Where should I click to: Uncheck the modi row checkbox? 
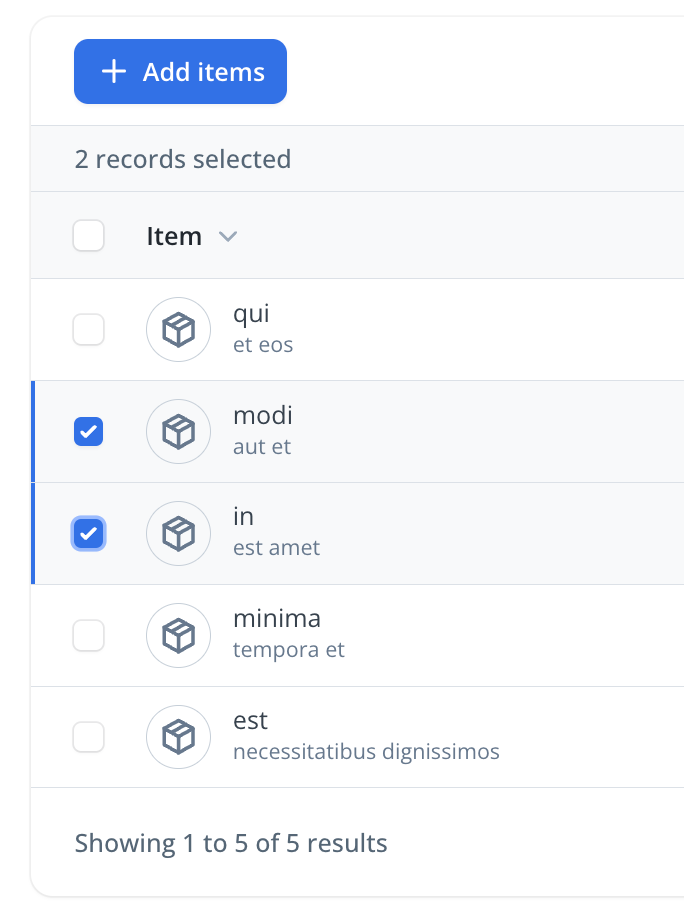pyautogui.click(x=89, y=431)
